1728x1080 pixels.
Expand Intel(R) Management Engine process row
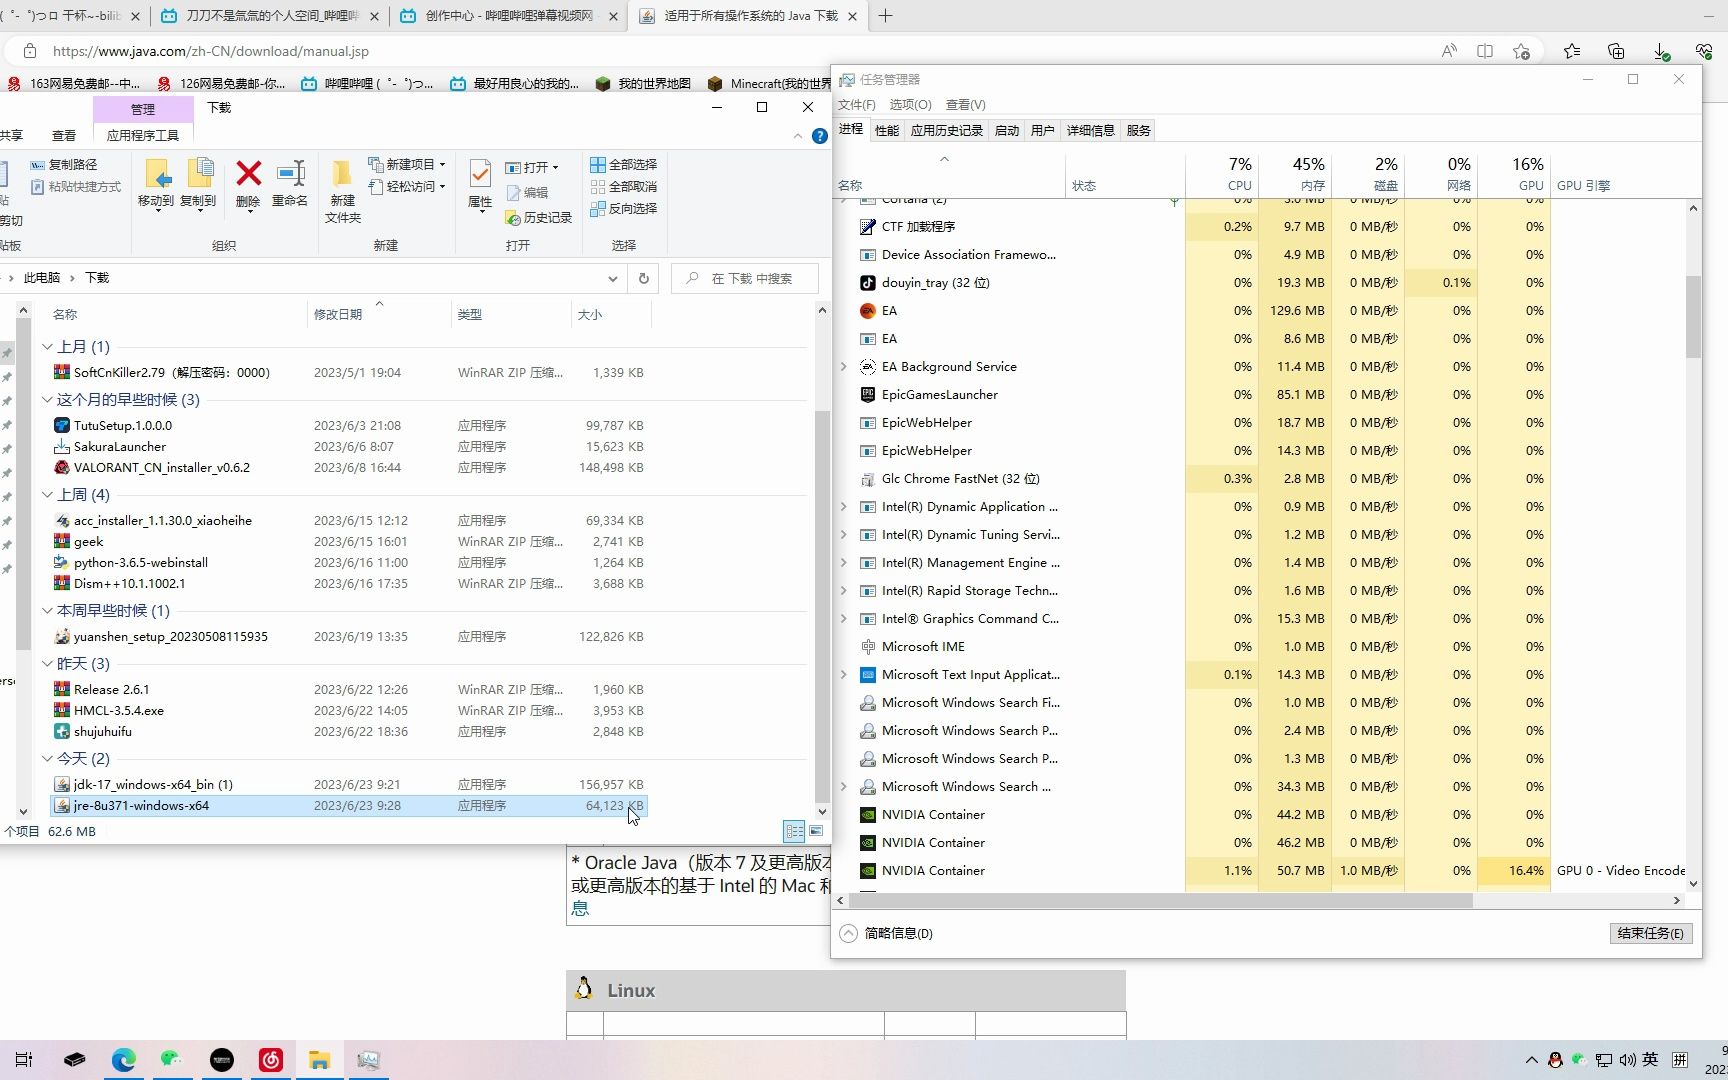[844, 563]
